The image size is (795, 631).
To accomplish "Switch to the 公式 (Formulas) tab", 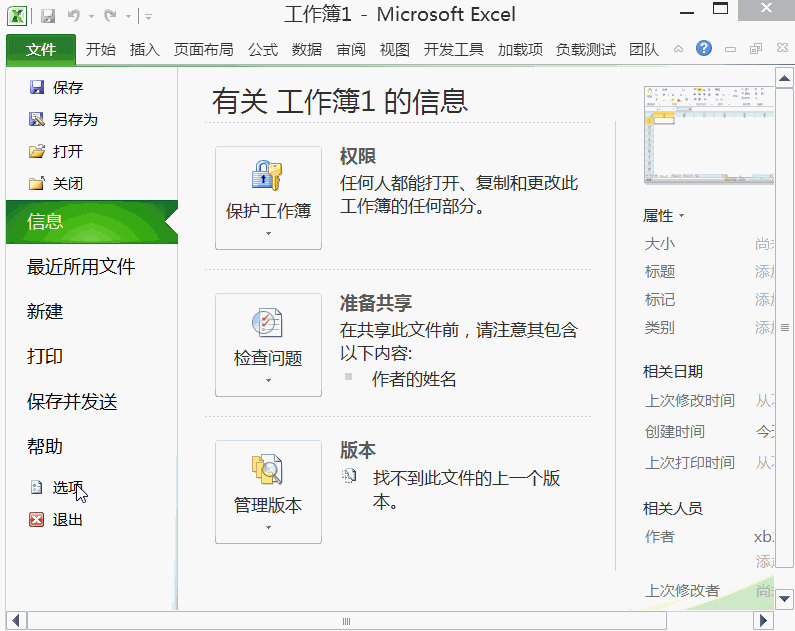I will click(263, 50).
